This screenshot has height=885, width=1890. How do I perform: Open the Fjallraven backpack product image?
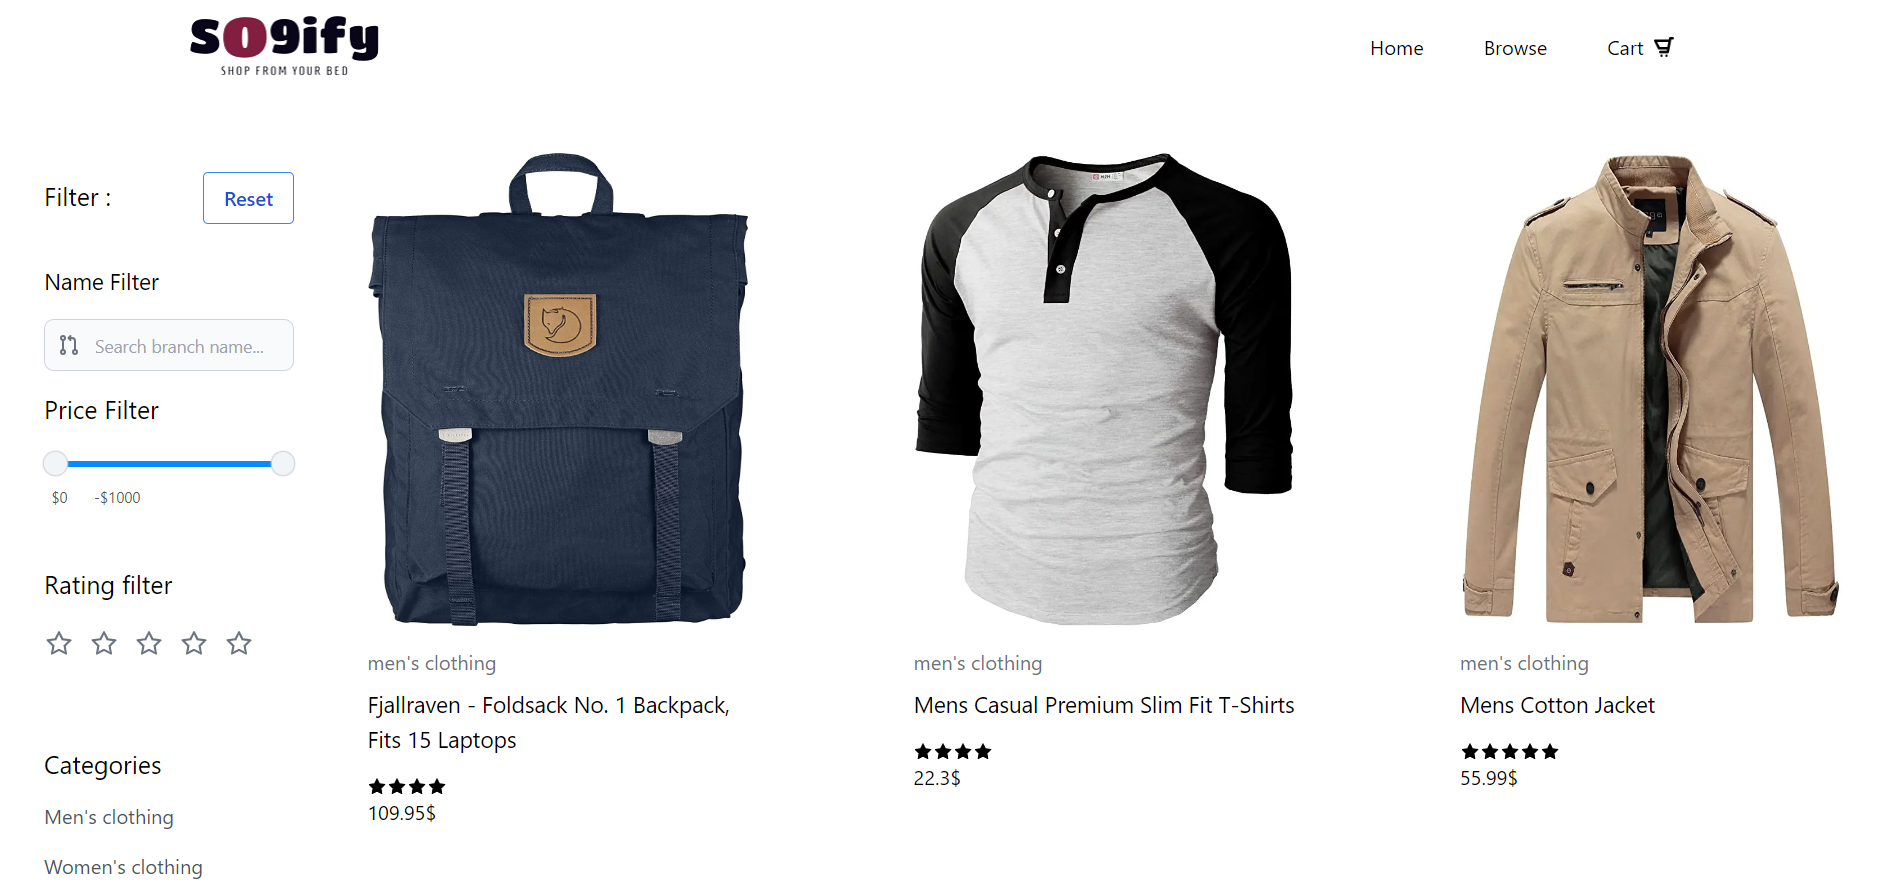click(x=559, y=389)
